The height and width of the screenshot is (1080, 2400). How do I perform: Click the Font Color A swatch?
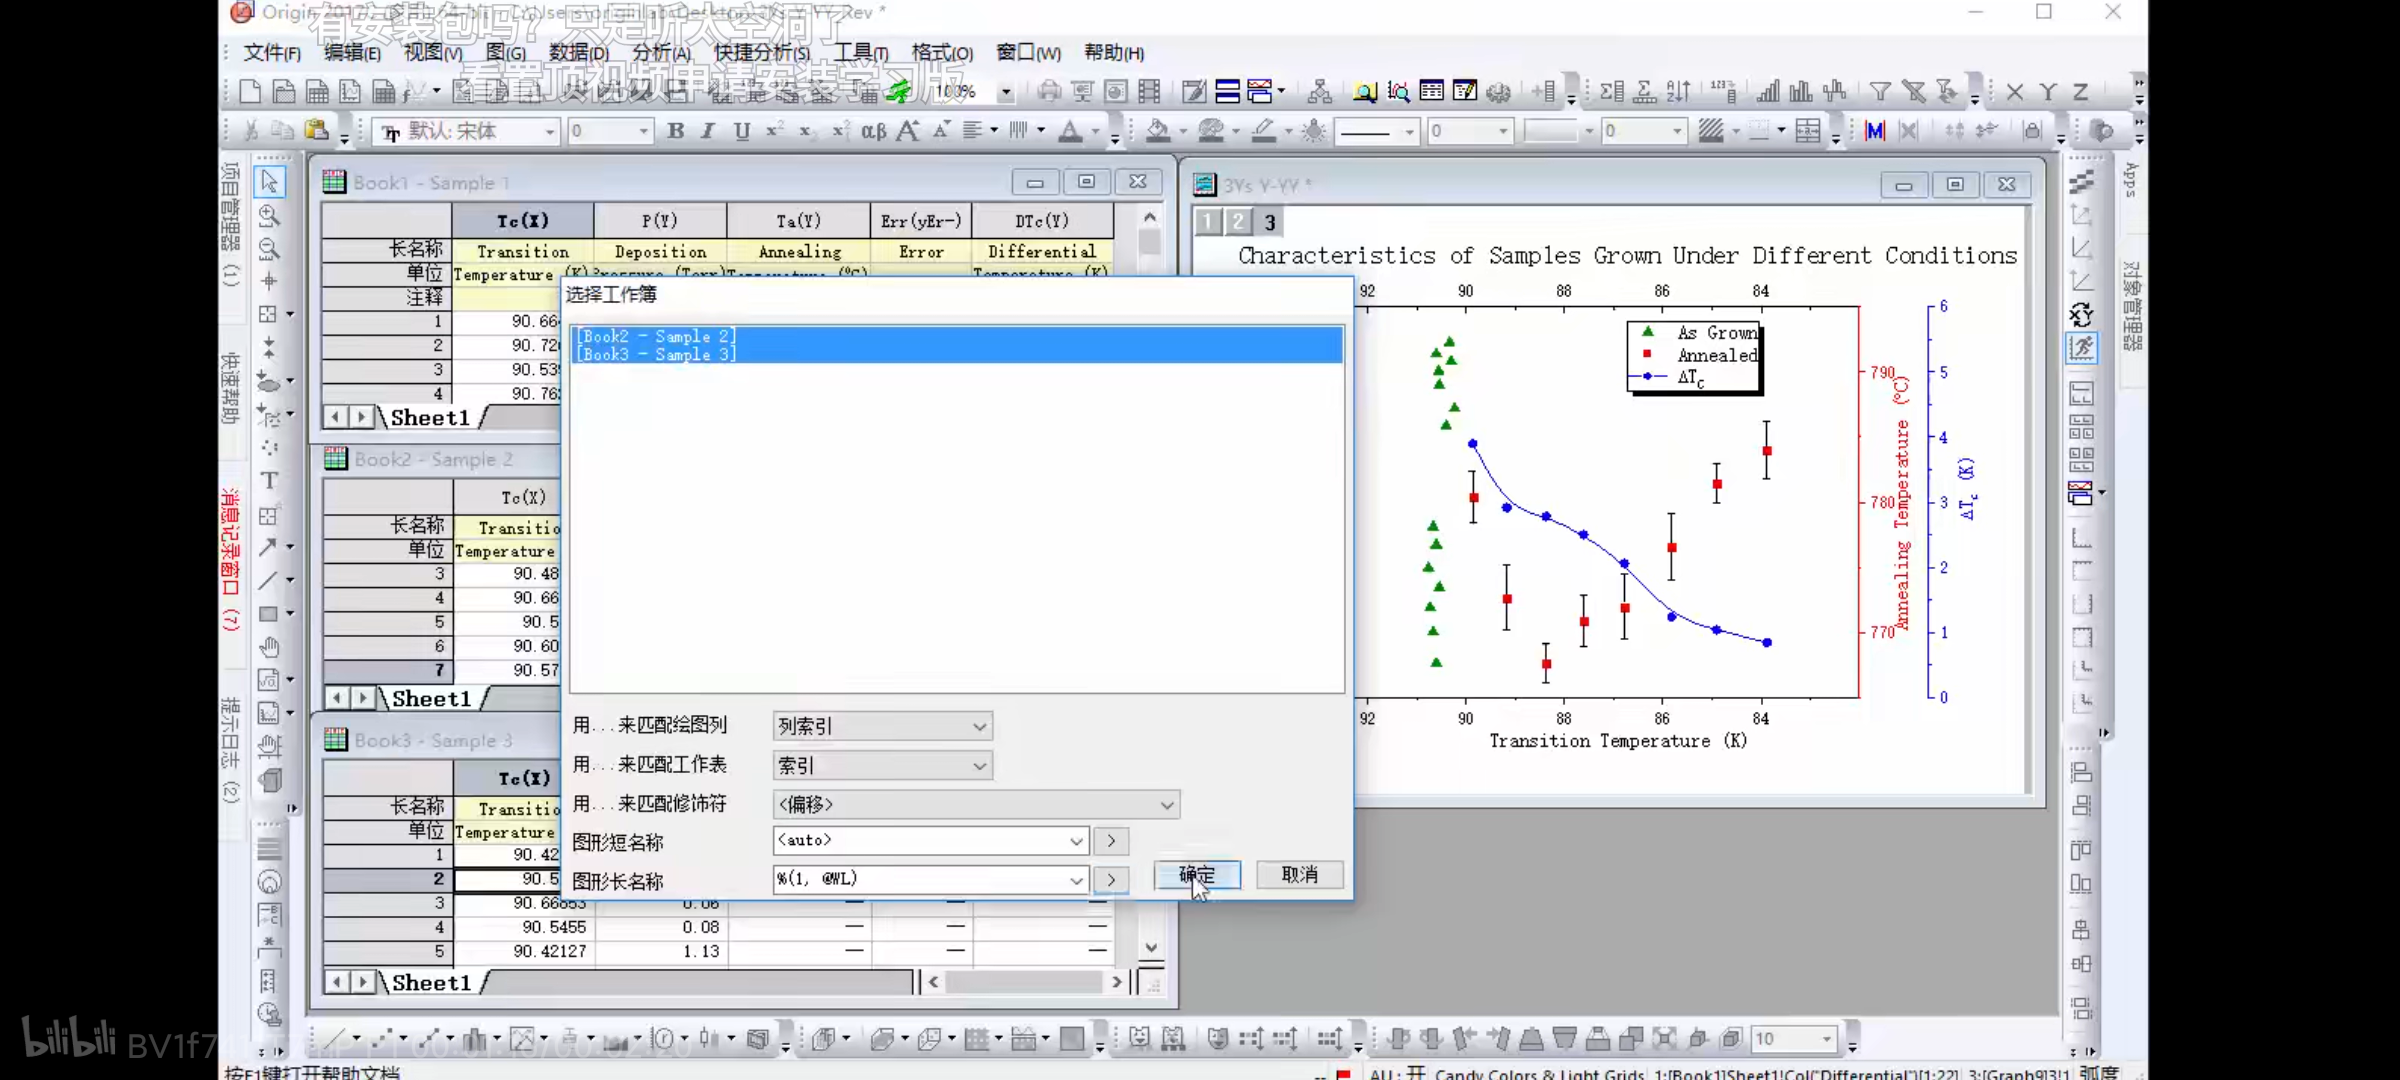coord(1070,131)
